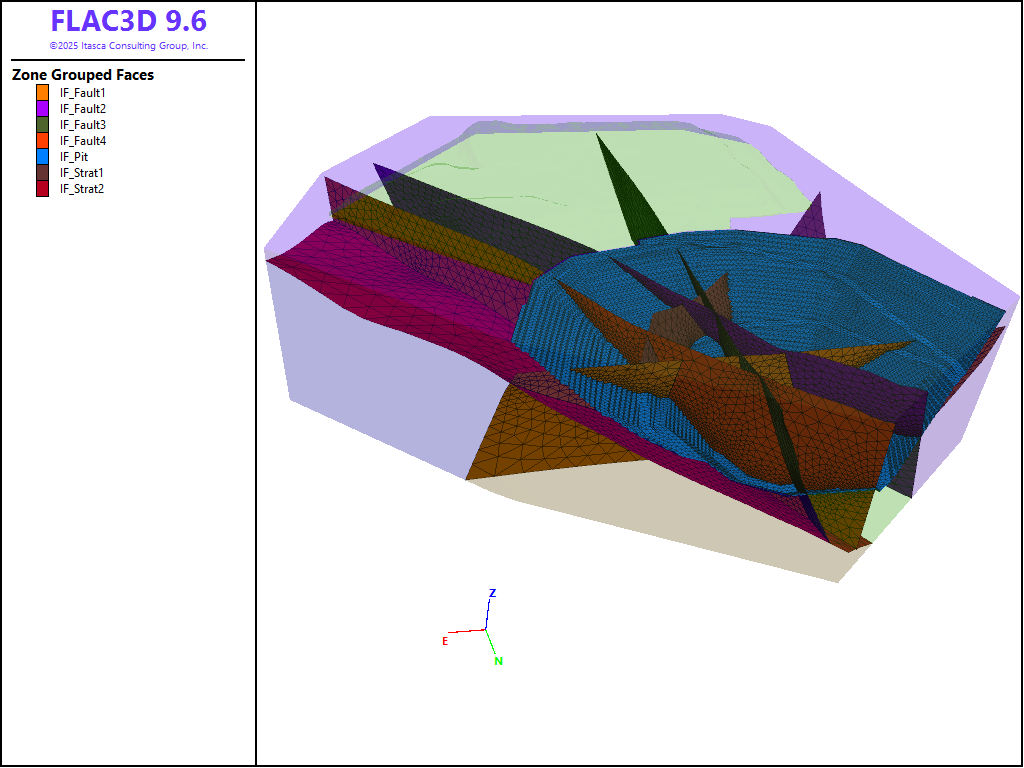Click the orange IF_Fault1 color swatch
Viewport: 1024px width, 768px height.
42,93
